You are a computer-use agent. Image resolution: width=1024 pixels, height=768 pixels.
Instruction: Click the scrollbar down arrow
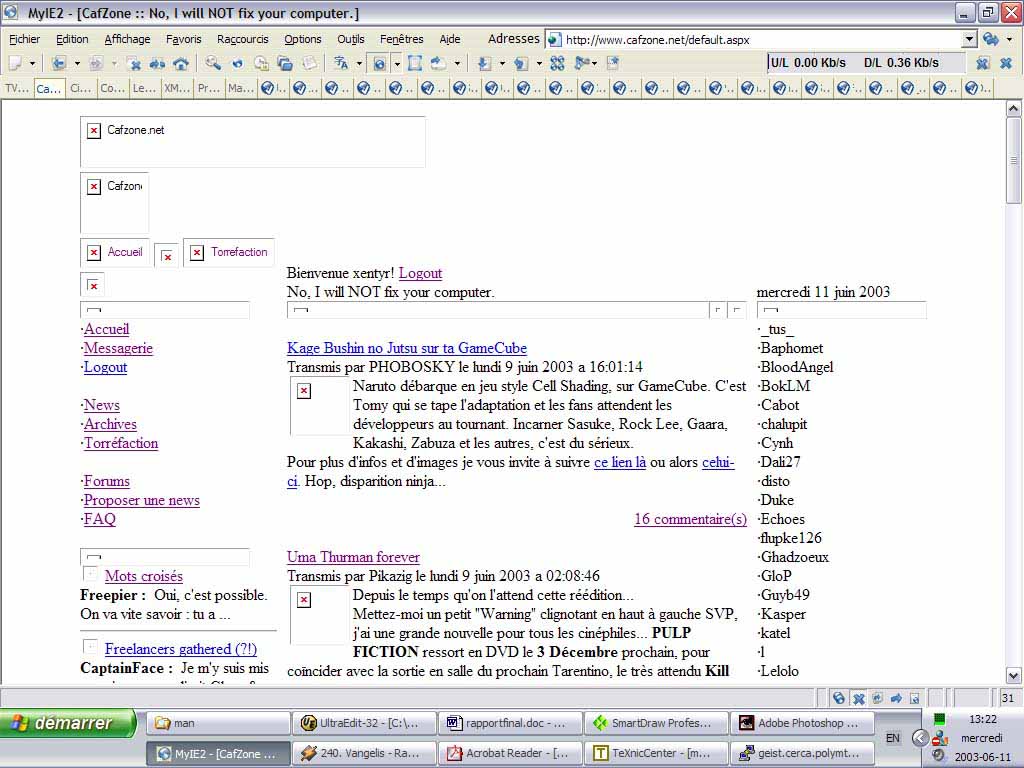point(1013,676)
